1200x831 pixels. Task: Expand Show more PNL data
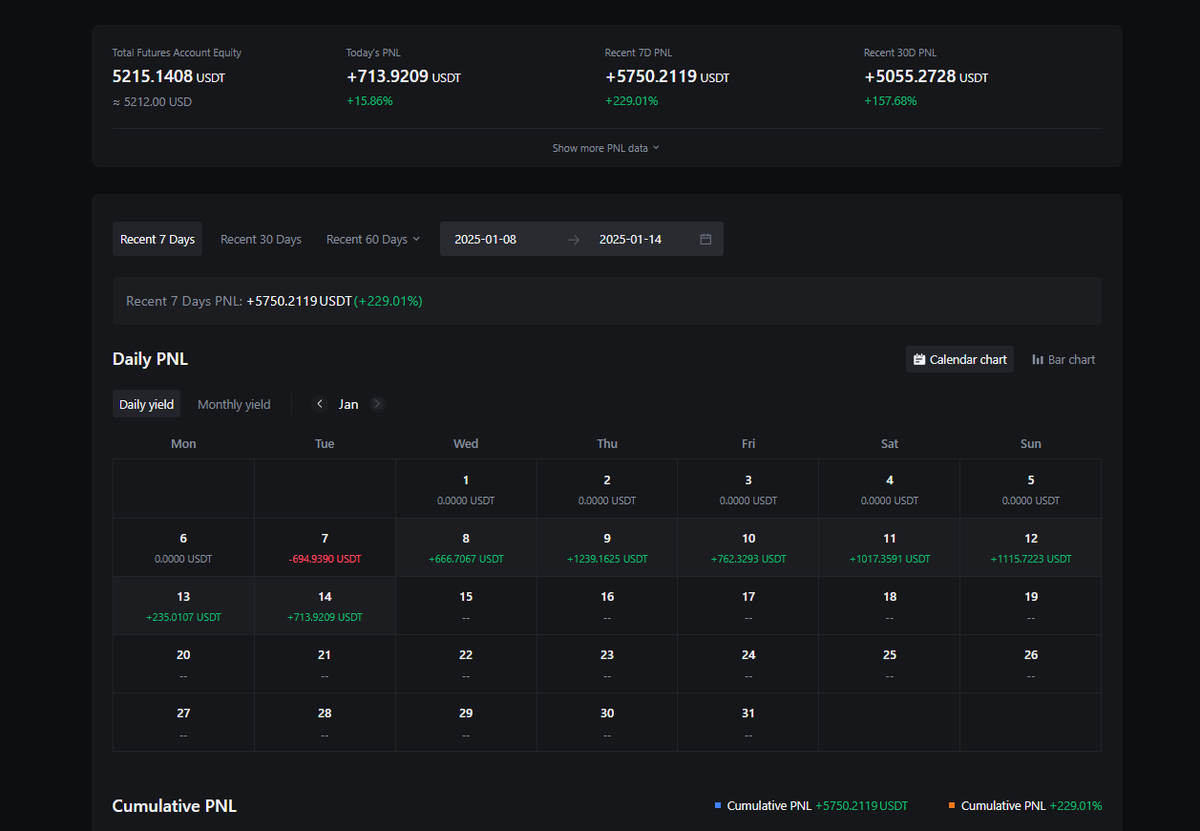tap(606, 148)
